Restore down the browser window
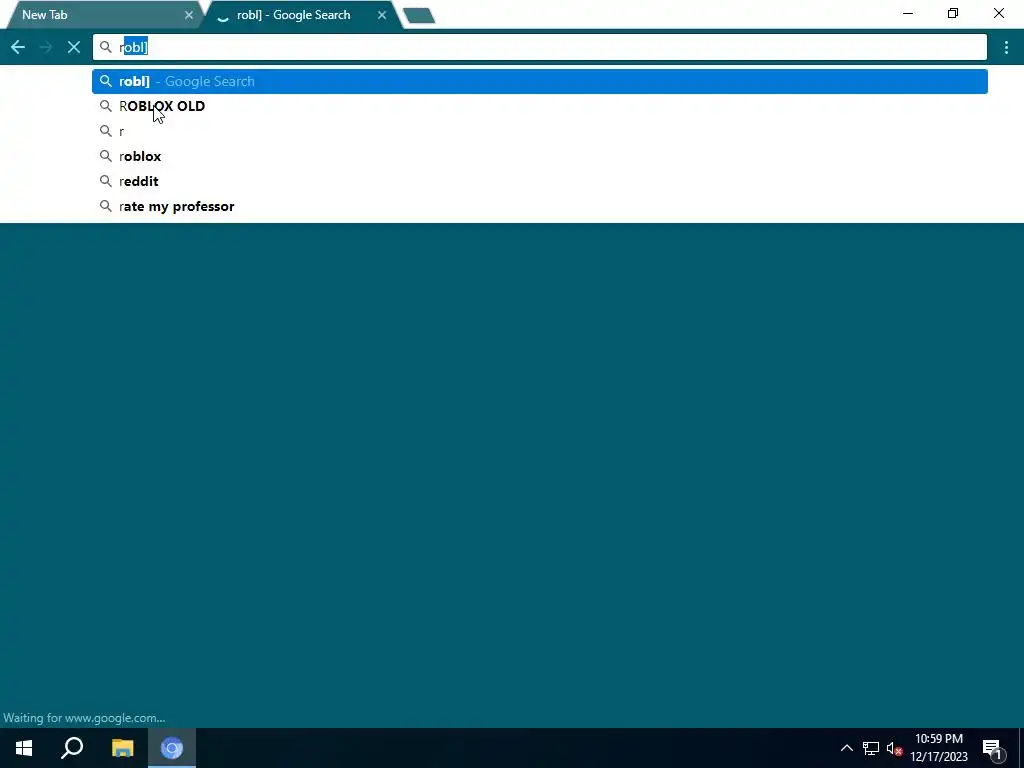The image size is (1024, 768). click(953, 13)
